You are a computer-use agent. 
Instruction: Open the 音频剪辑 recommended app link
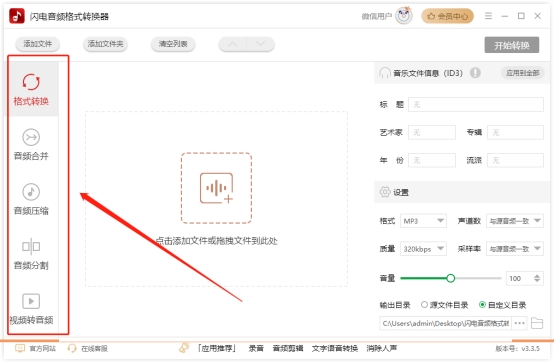(x=288, y=348)
